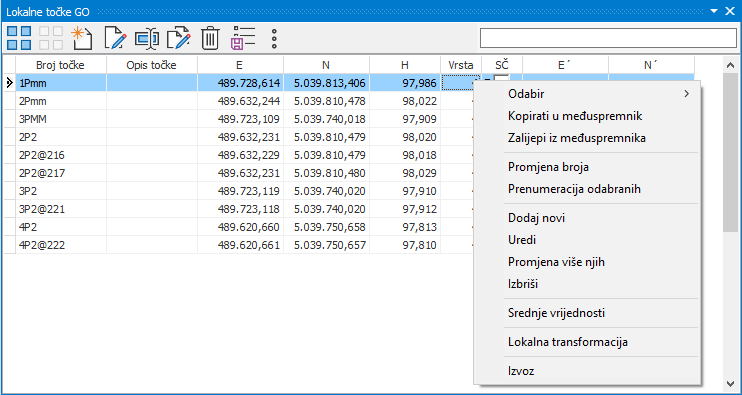742x395 pixels.
Task: Click the vertical scrollbar up arrow
Action: pyautogui.click(x=730, y=65)
